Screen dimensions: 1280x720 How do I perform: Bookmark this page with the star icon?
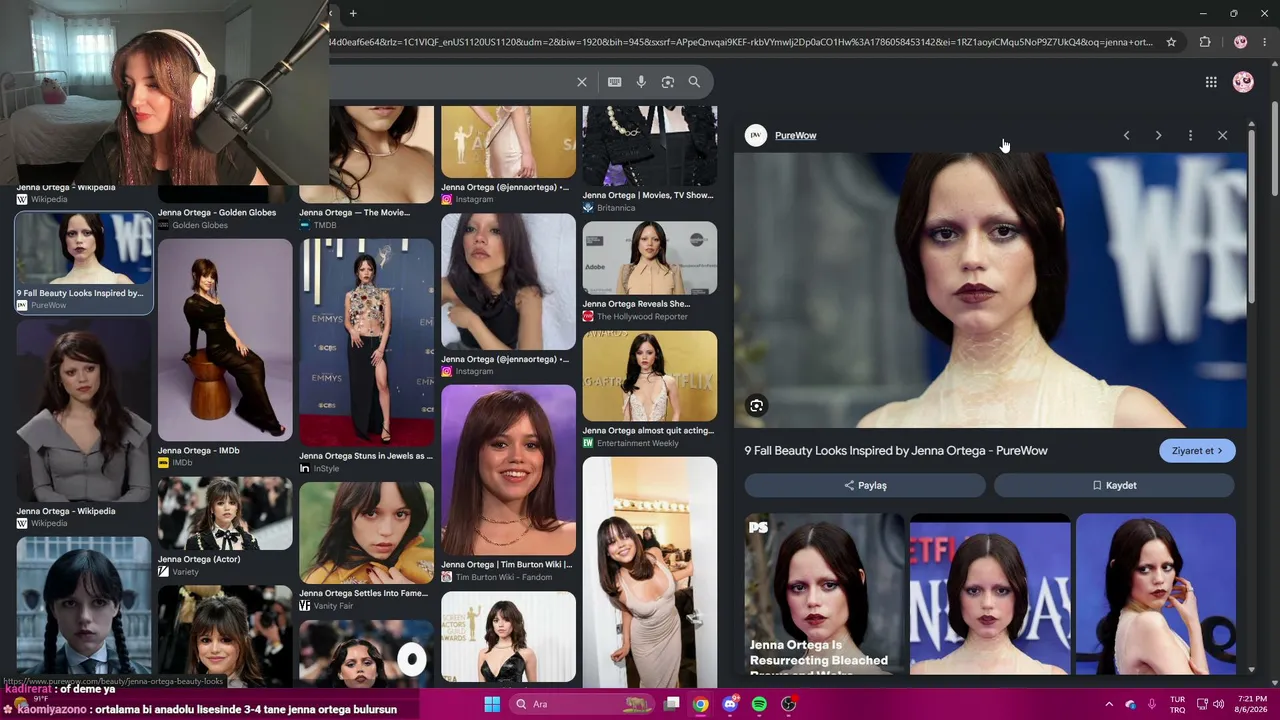pos(1171,42)
